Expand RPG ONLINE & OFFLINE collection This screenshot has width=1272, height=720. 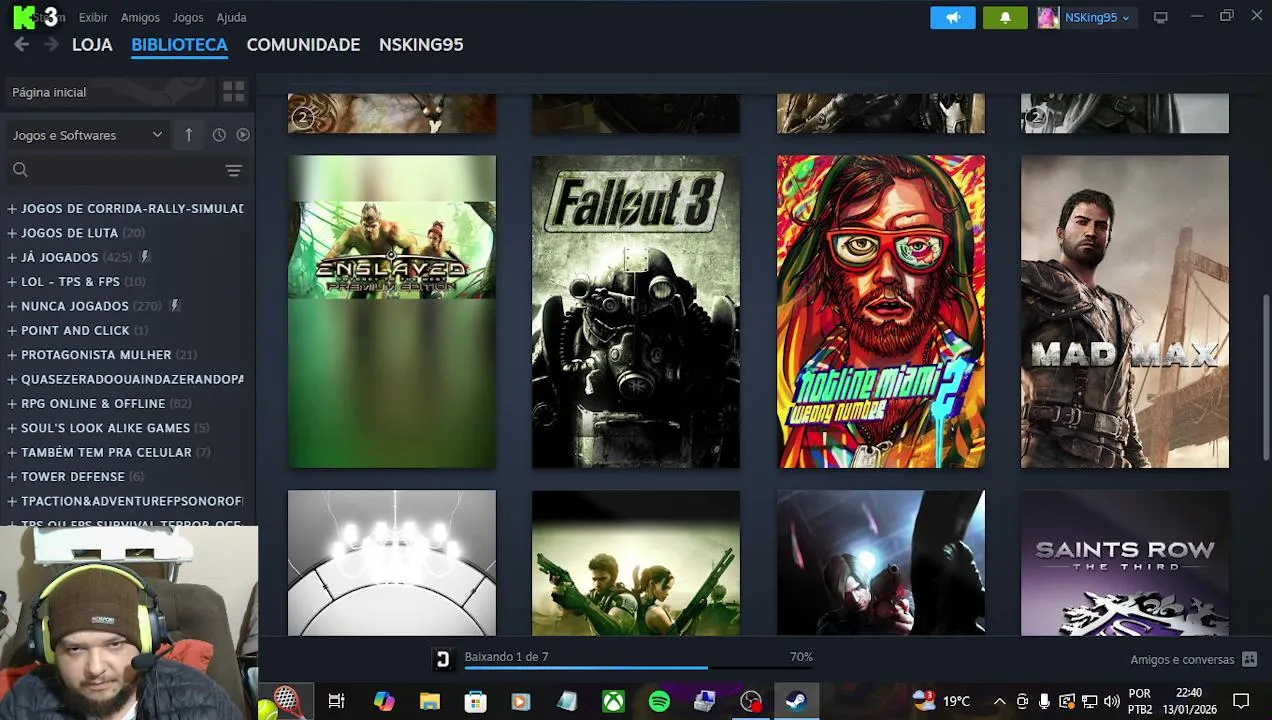12,404
